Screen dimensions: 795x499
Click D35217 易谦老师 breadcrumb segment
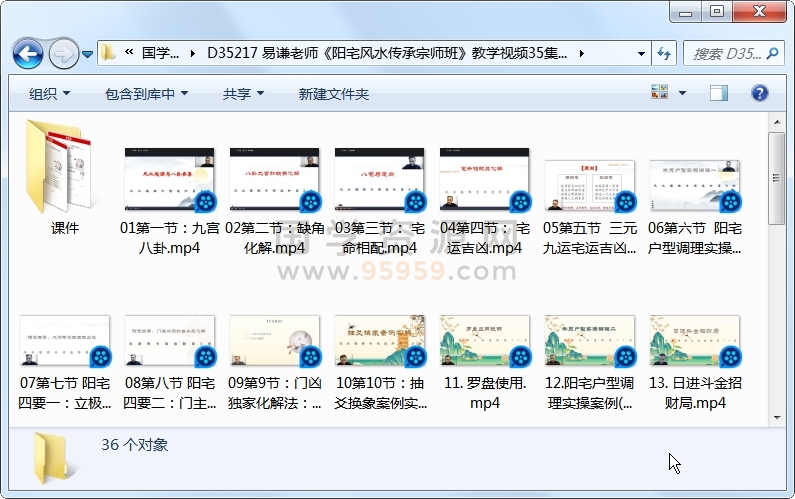click(x=387, y=53)
